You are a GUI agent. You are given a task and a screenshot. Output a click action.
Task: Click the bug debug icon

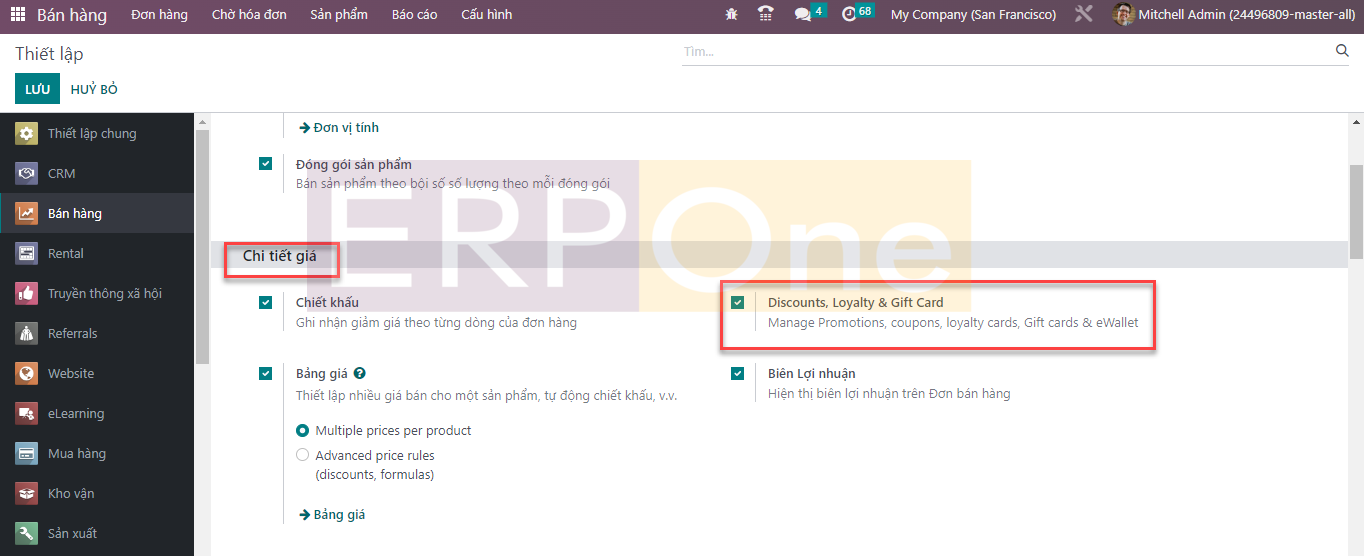pyautogui.click(x=731, y=15)
